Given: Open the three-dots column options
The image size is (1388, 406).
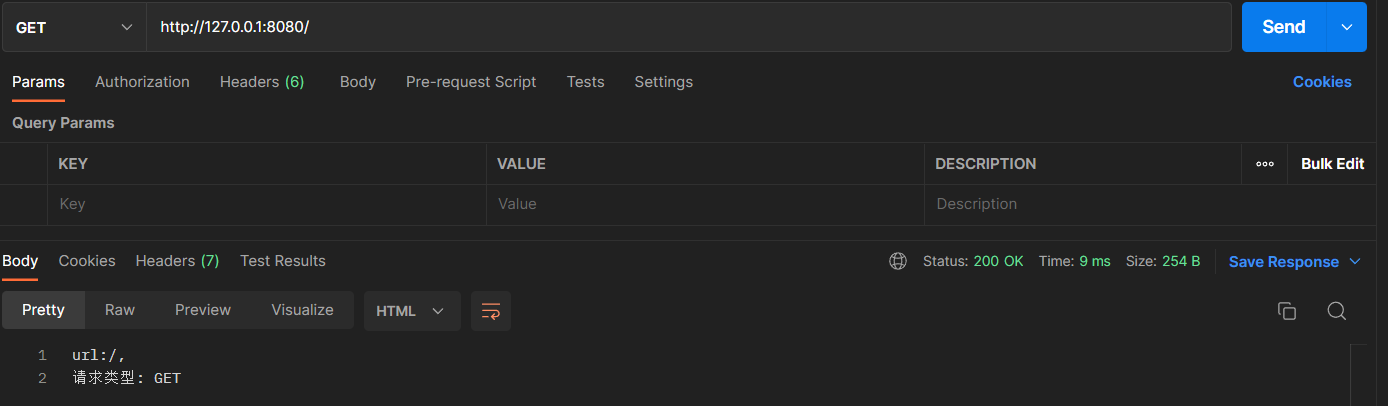Looking at the screenshot, I should tap(1265, 164).
